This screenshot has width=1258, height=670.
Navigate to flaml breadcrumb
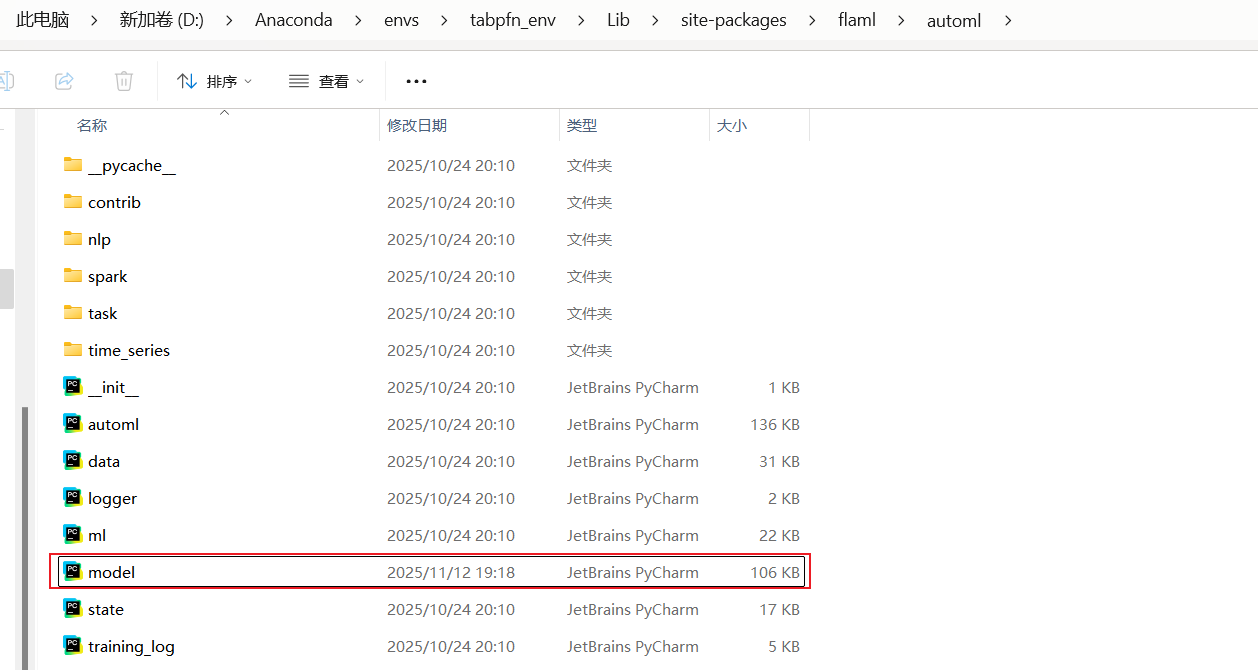pos(857,20)
